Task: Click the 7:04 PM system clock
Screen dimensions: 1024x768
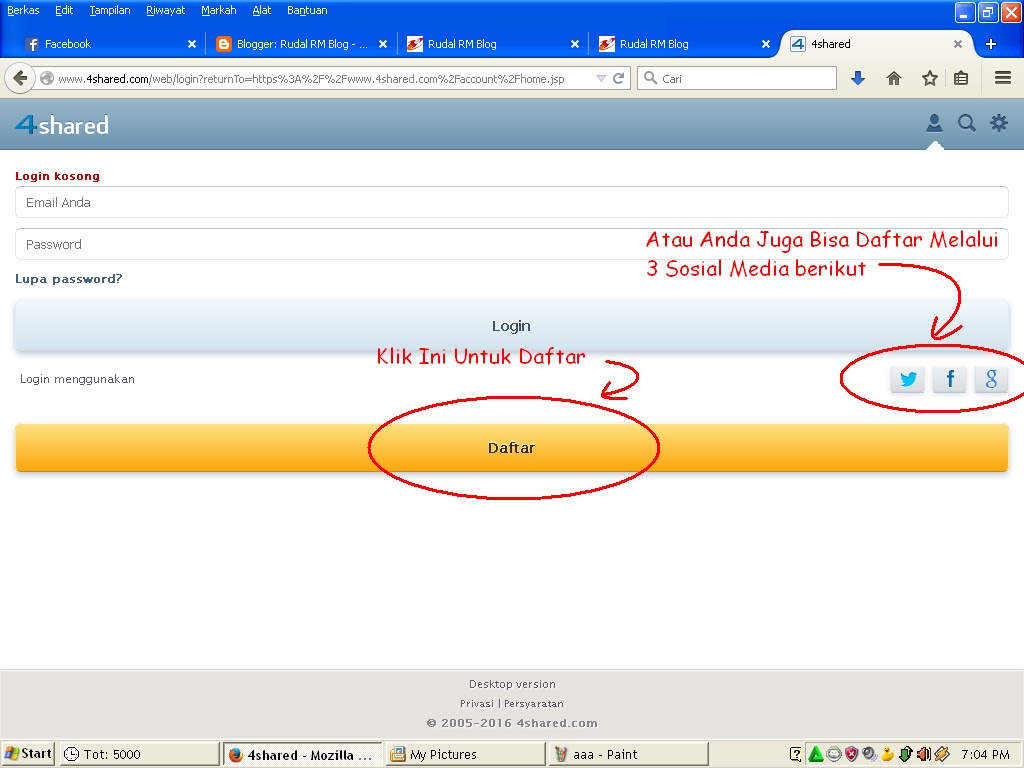Action: coord(985,754)
